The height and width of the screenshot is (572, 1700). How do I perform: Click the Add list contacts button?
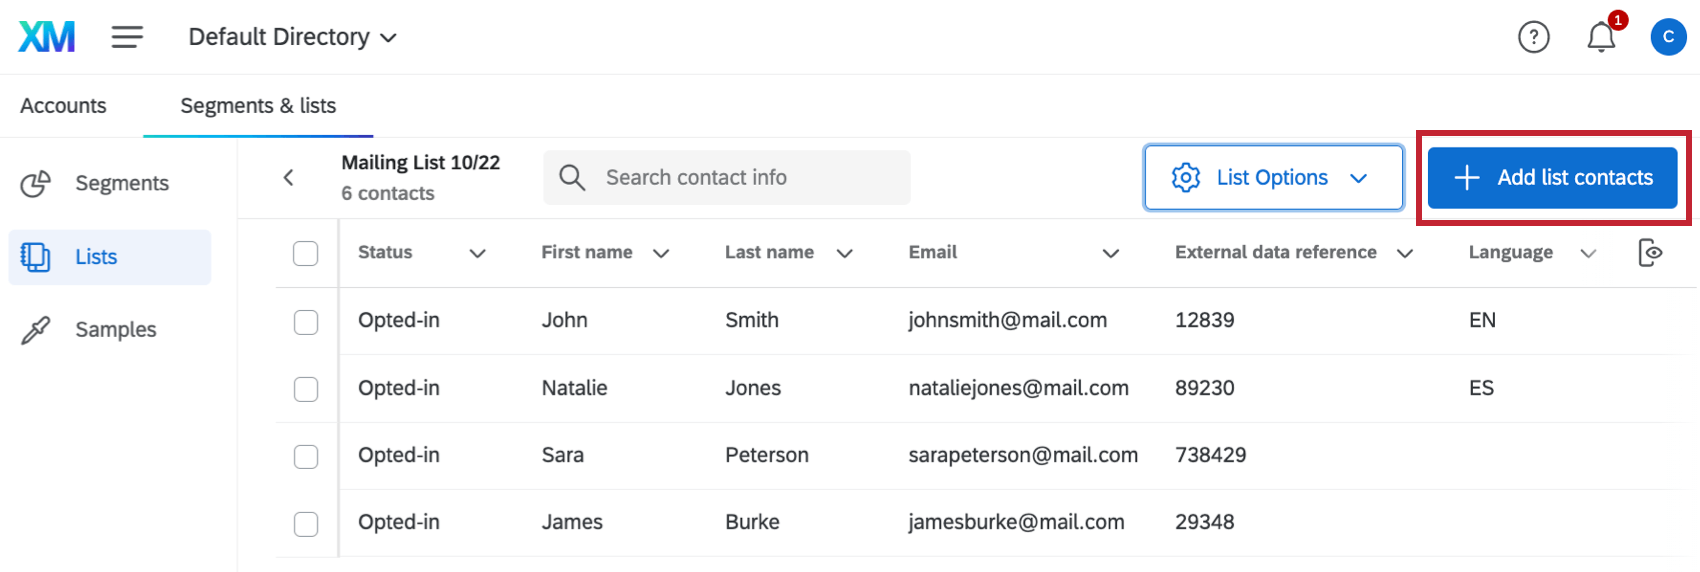1552,178
